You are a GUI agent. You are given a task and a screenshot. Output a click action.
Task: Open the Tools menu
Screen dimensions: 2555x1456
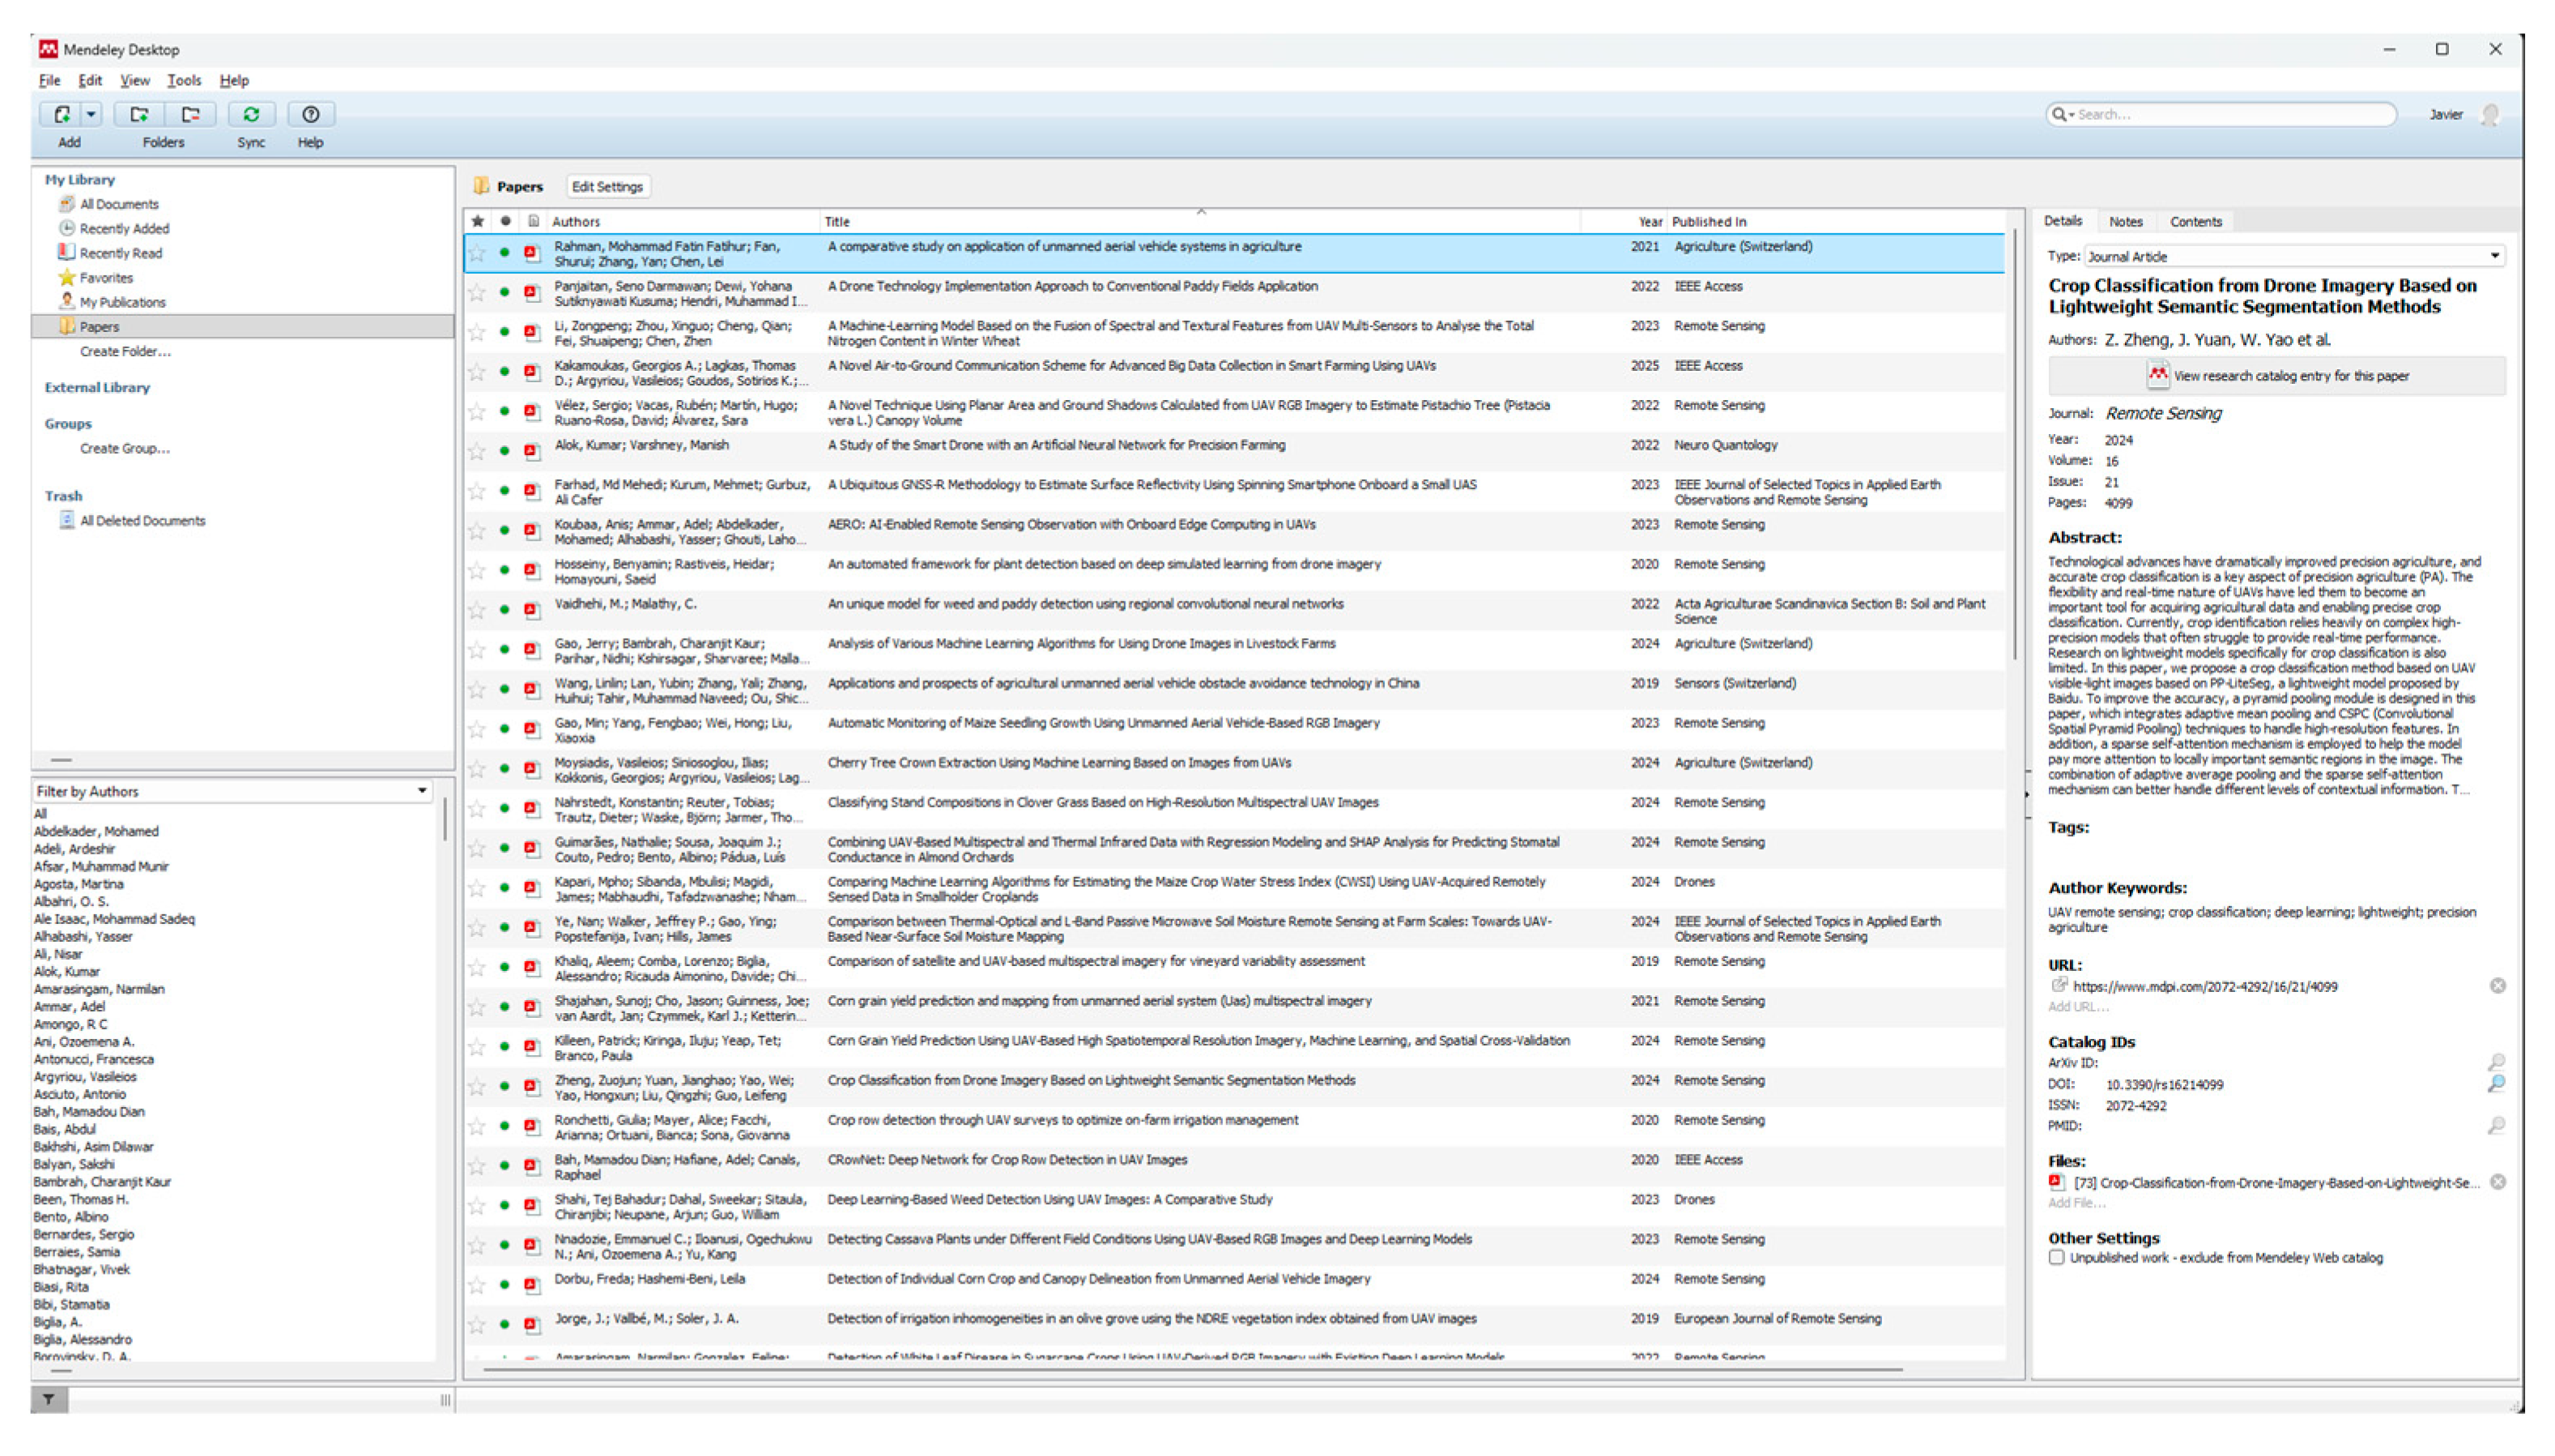184,80
